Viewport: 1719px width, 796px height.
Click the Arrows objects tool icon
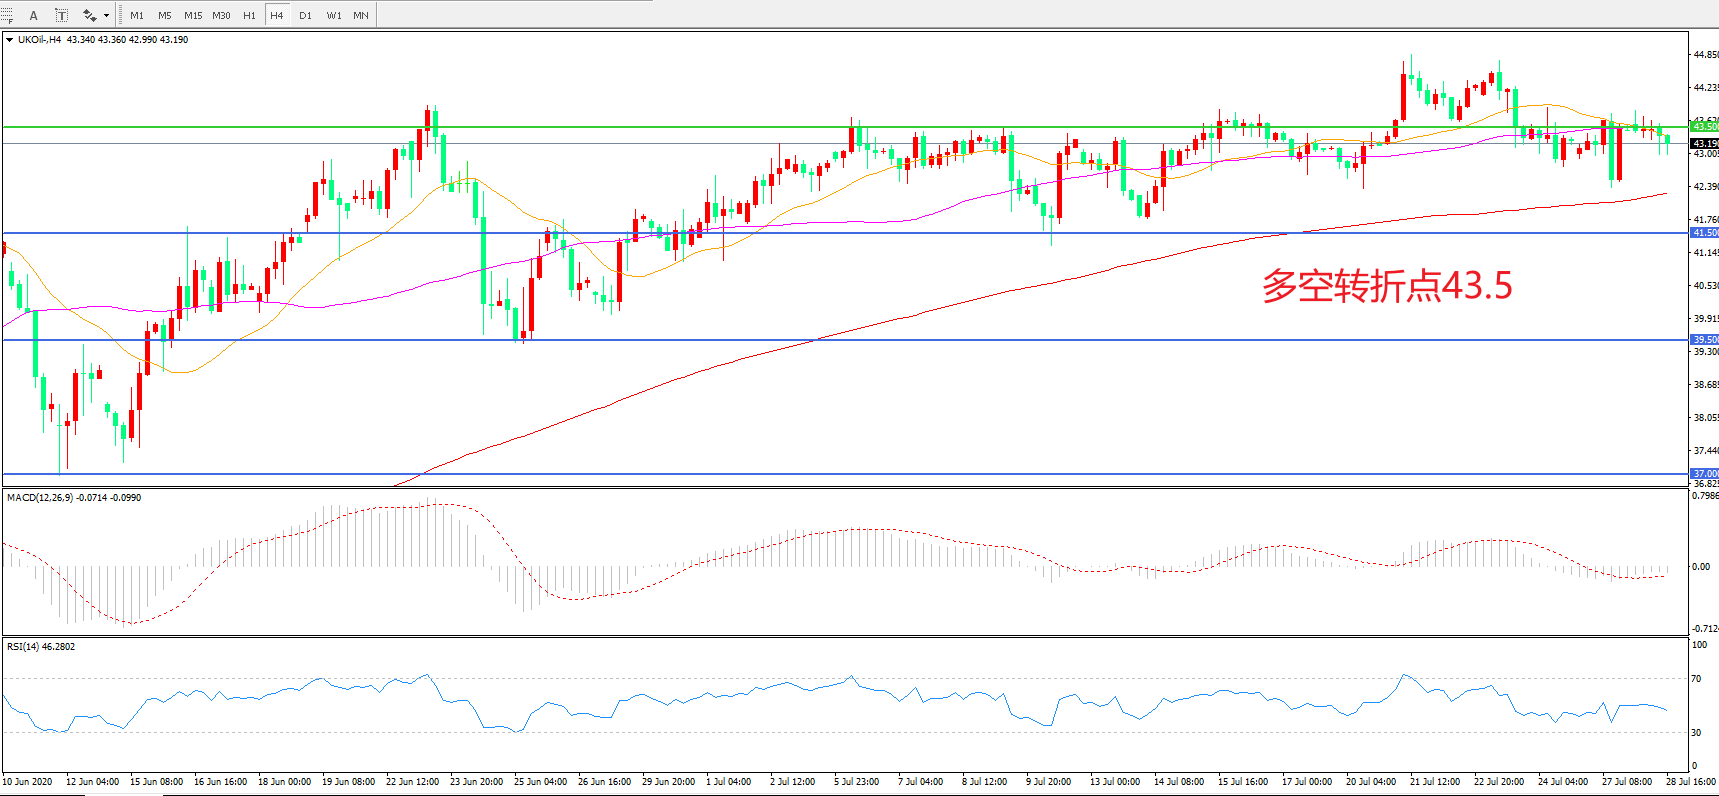coord(90,15)
